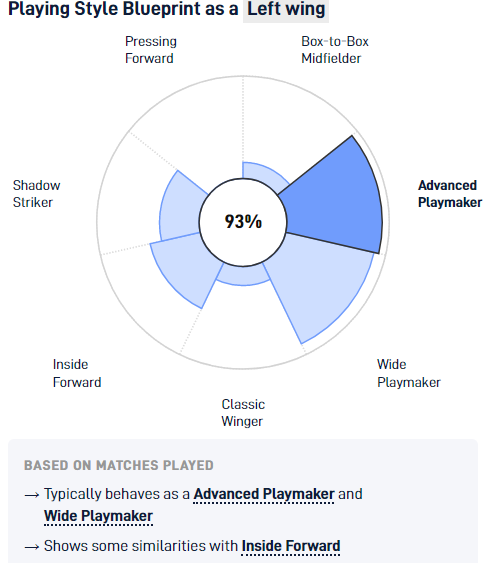
Task: Open the Inside Forward link in summary
Action: [291, 546]
